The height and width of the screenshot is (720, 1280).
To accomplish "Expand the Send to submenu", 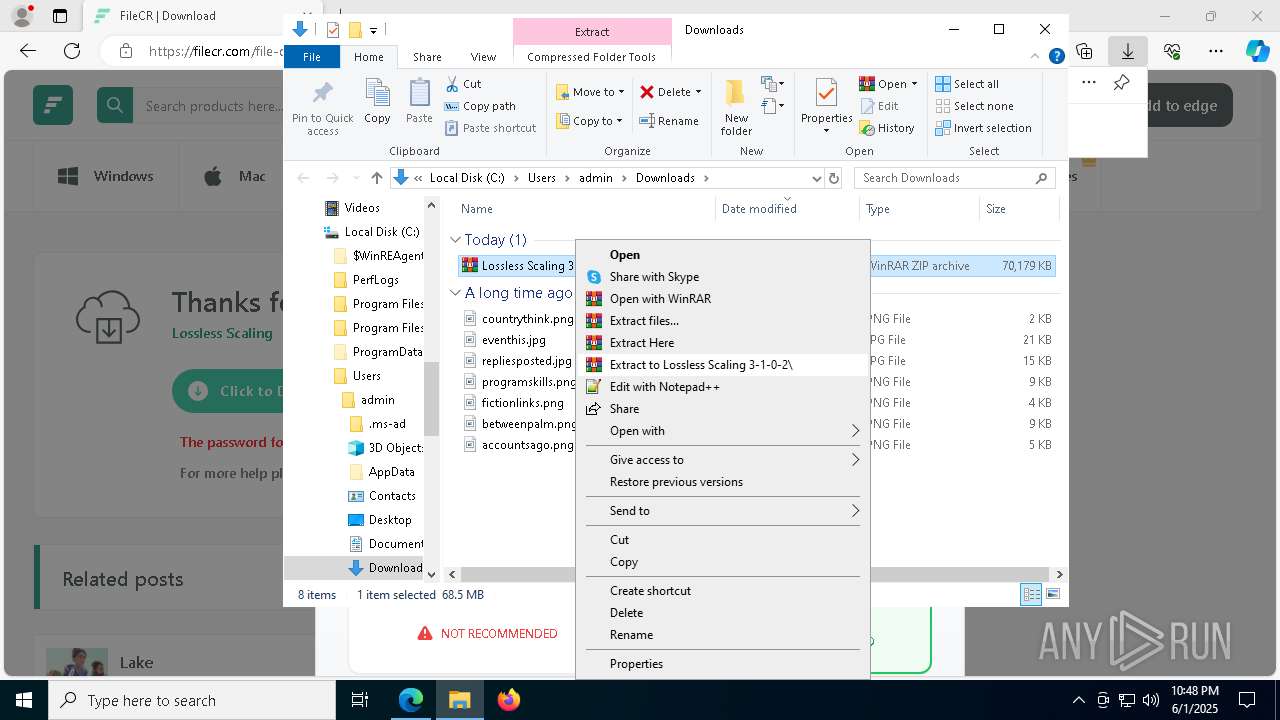I will point(855,511).
